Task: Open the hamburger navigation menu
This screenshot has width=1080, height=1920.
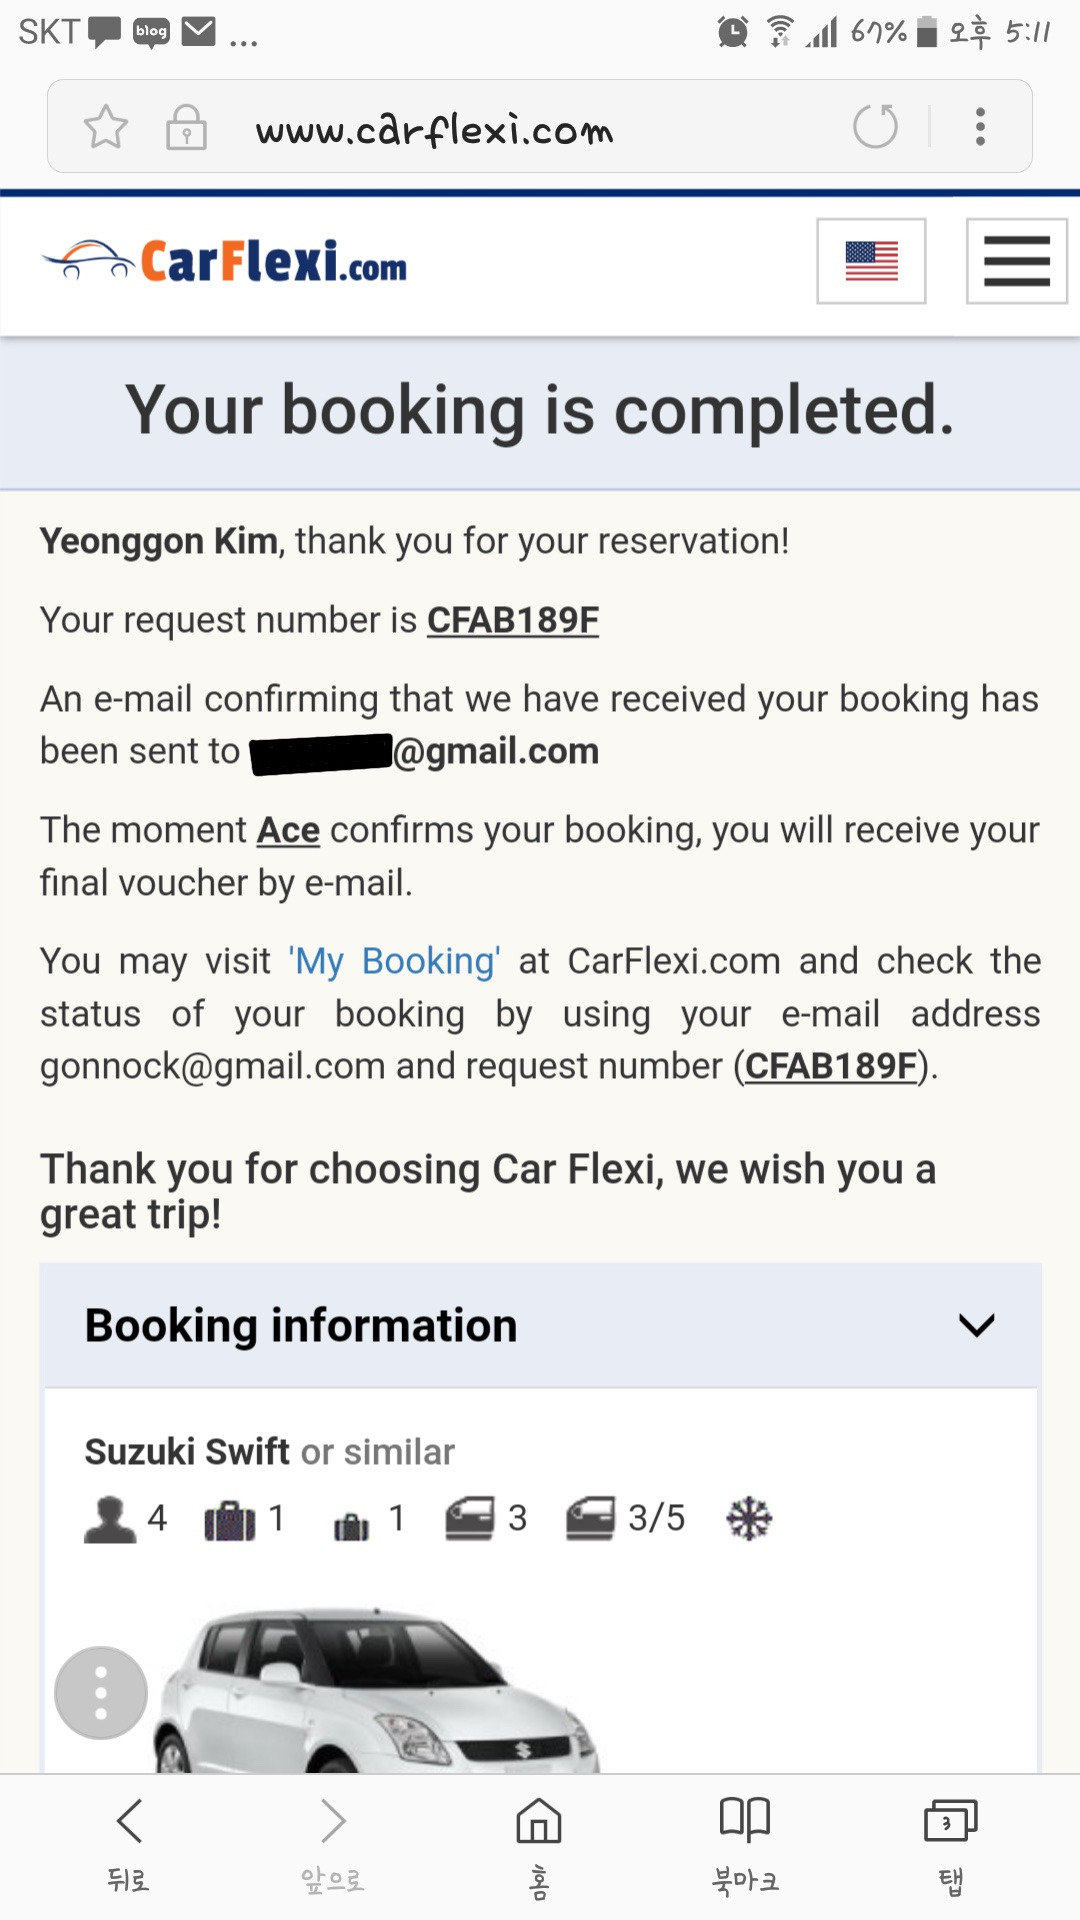Action: [1016, 261]
